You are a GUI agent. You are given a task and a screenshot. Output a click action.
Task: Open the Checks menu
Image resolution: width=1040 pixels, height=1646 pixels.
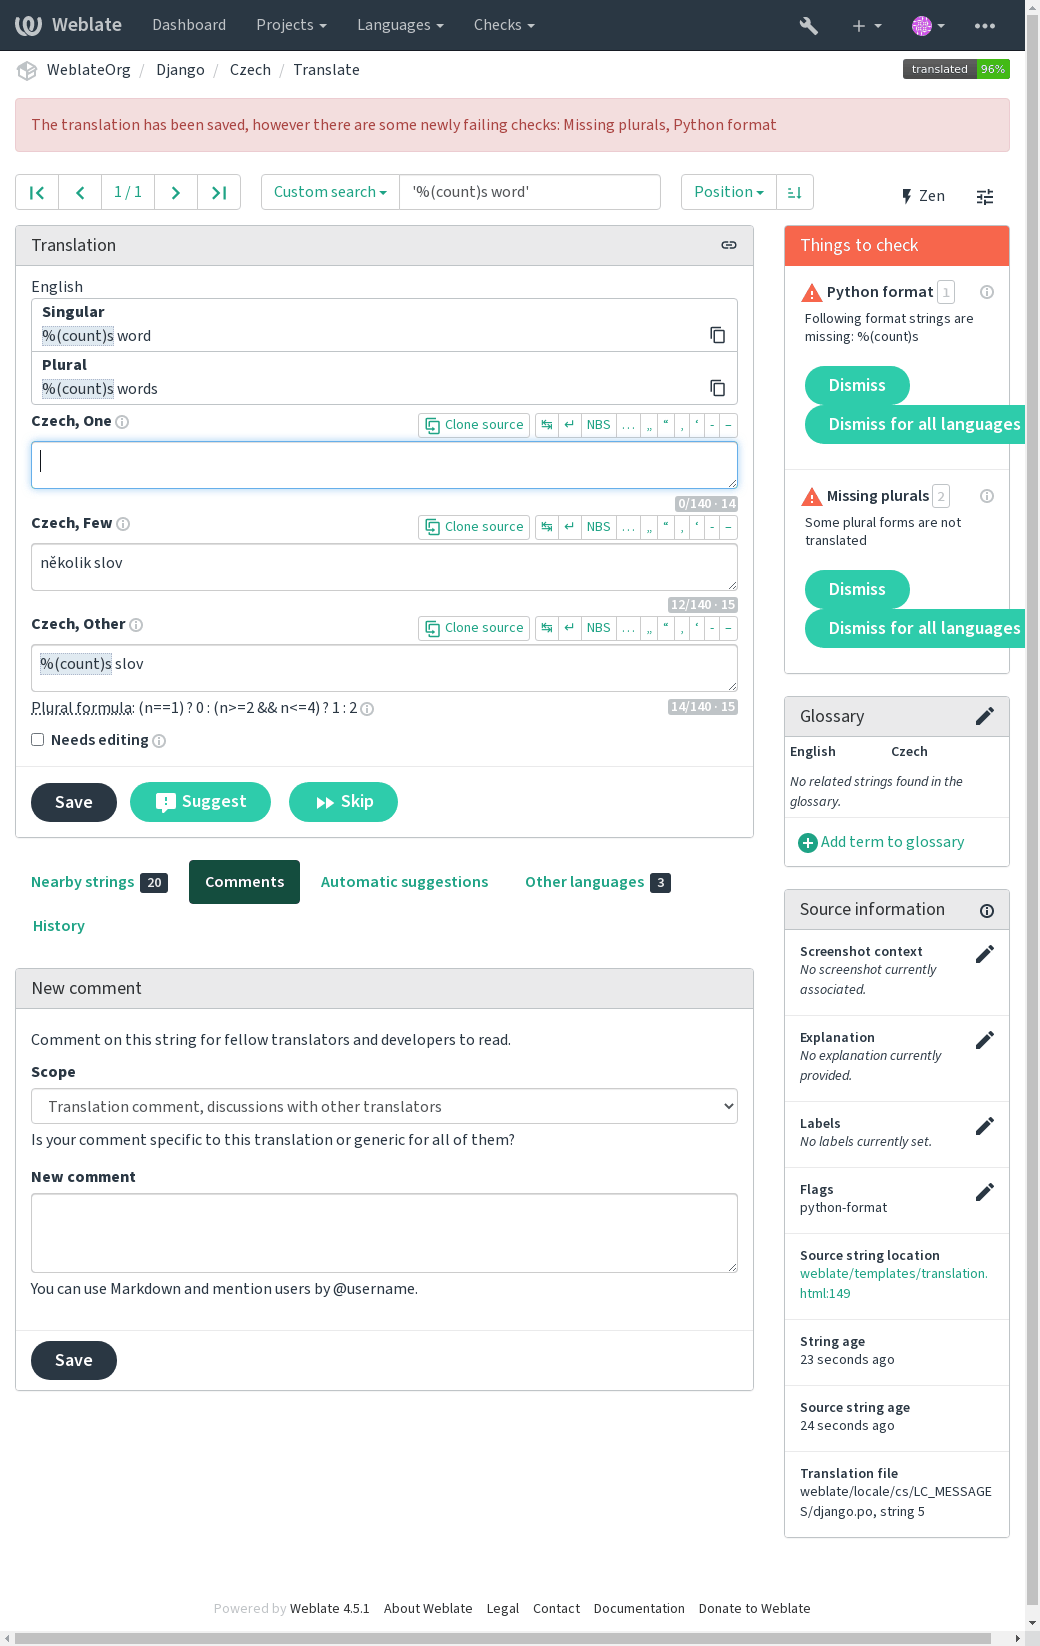[x=504, y=25]
